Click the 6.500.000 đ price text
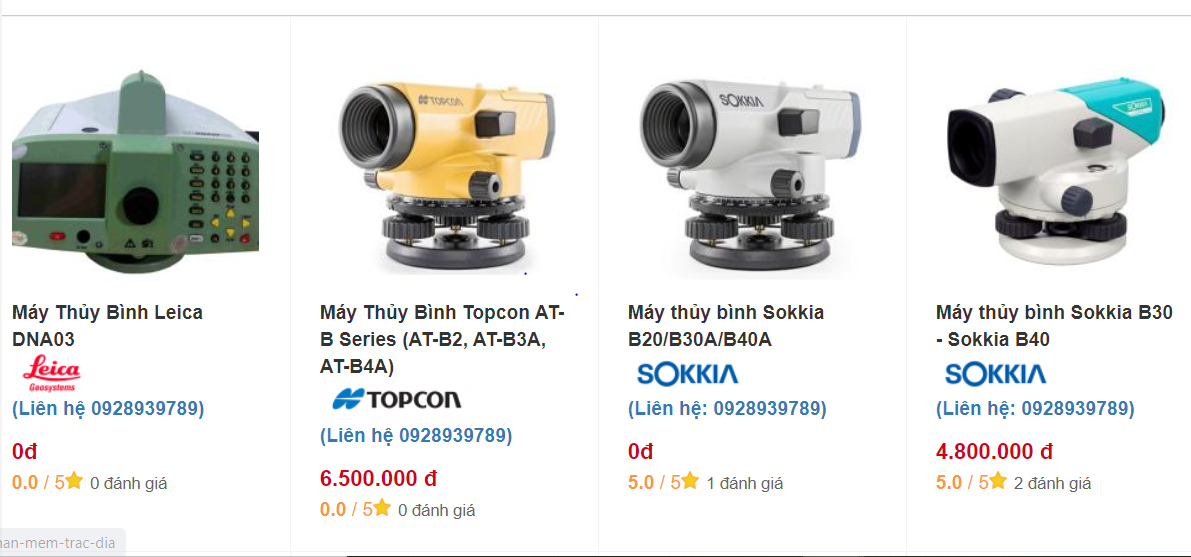The image size is (1191, 557). [378, 479]
